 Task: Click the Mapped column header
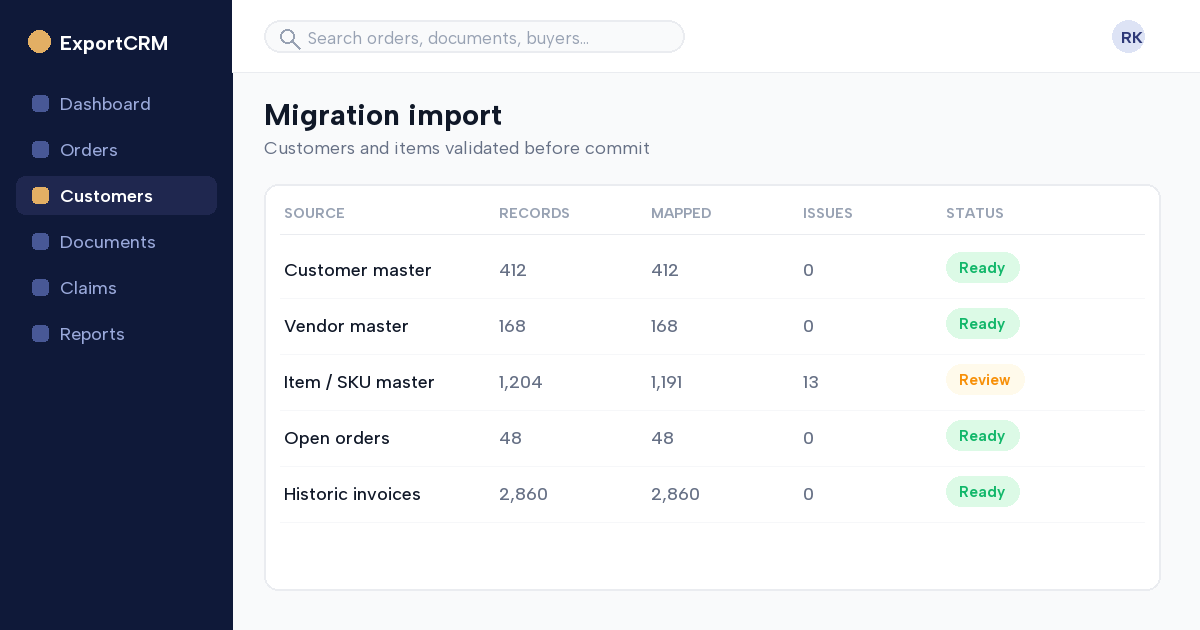point(681,213)
